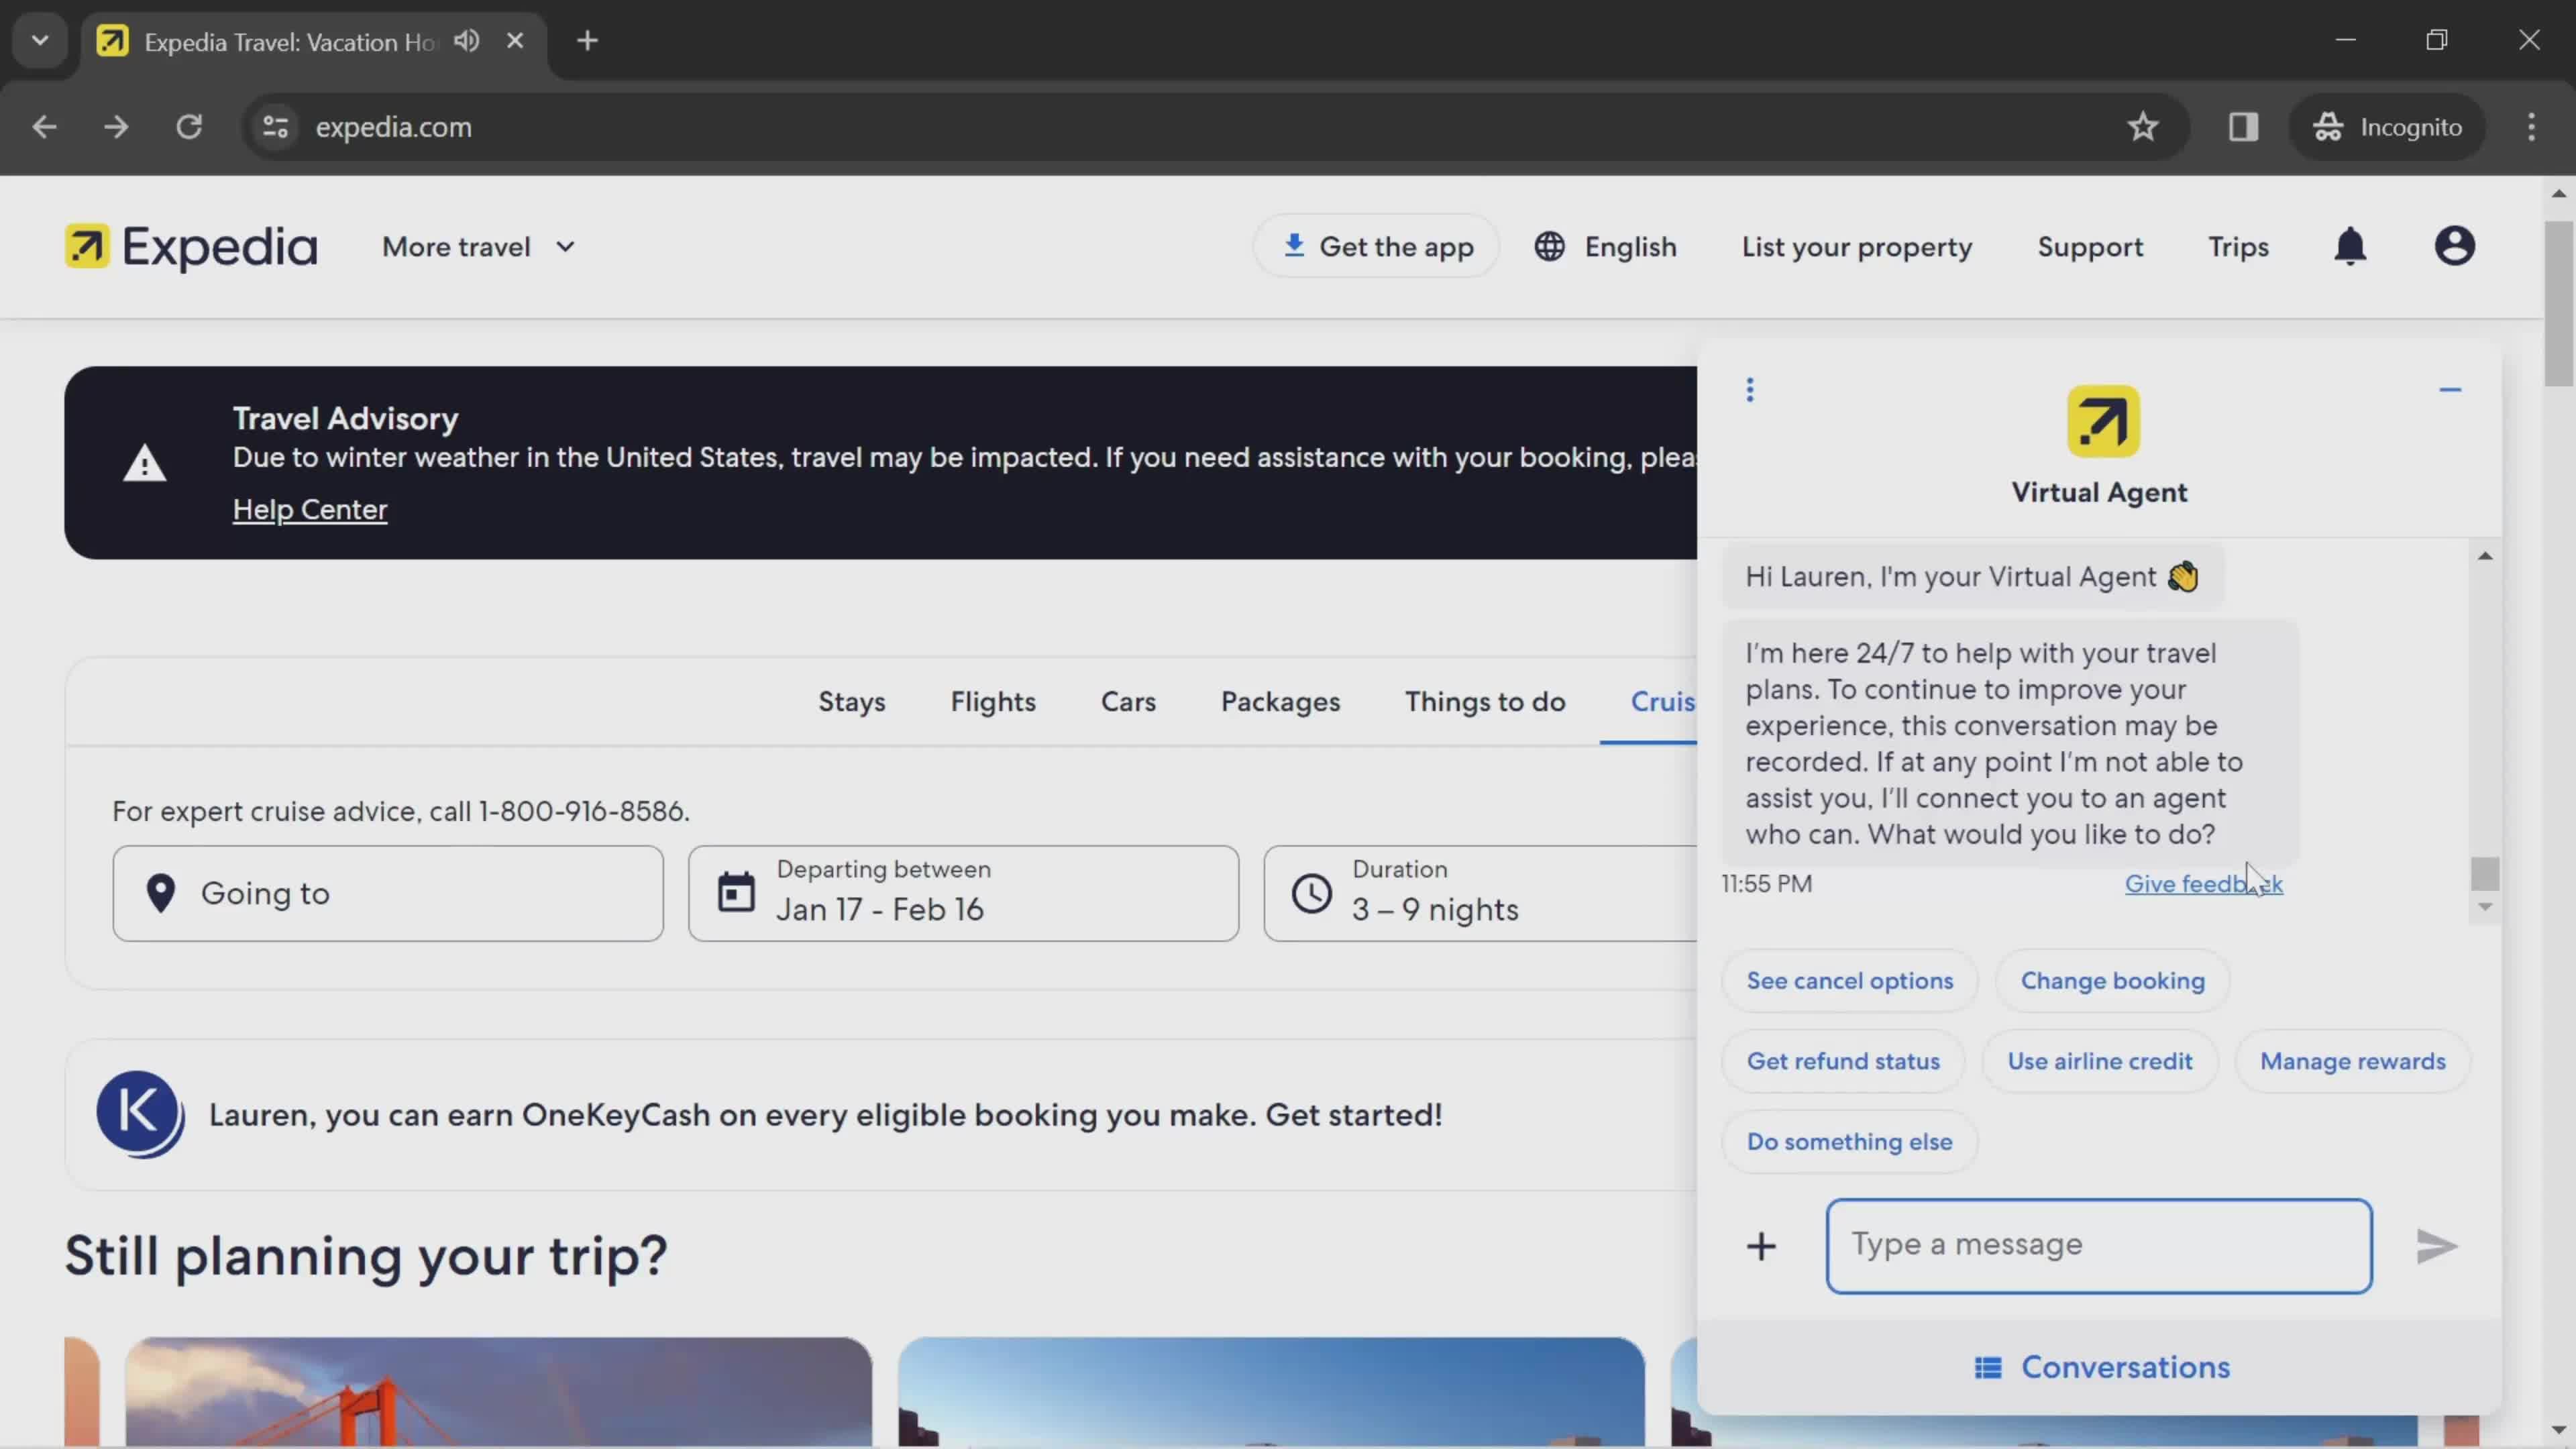Open notifications bell
The height and width of the screenshot is (1449, 2576).
tap(2350, 246)
